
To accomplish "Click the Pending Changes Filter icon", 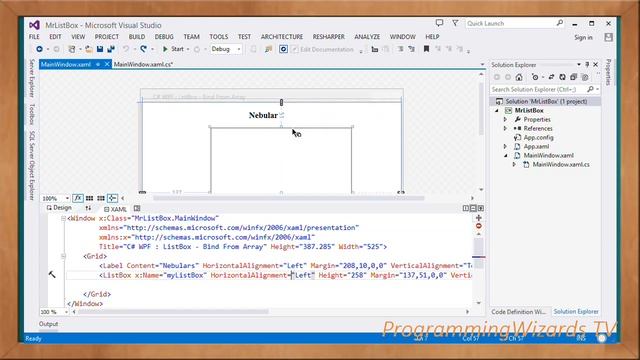I will coord(535,77).
